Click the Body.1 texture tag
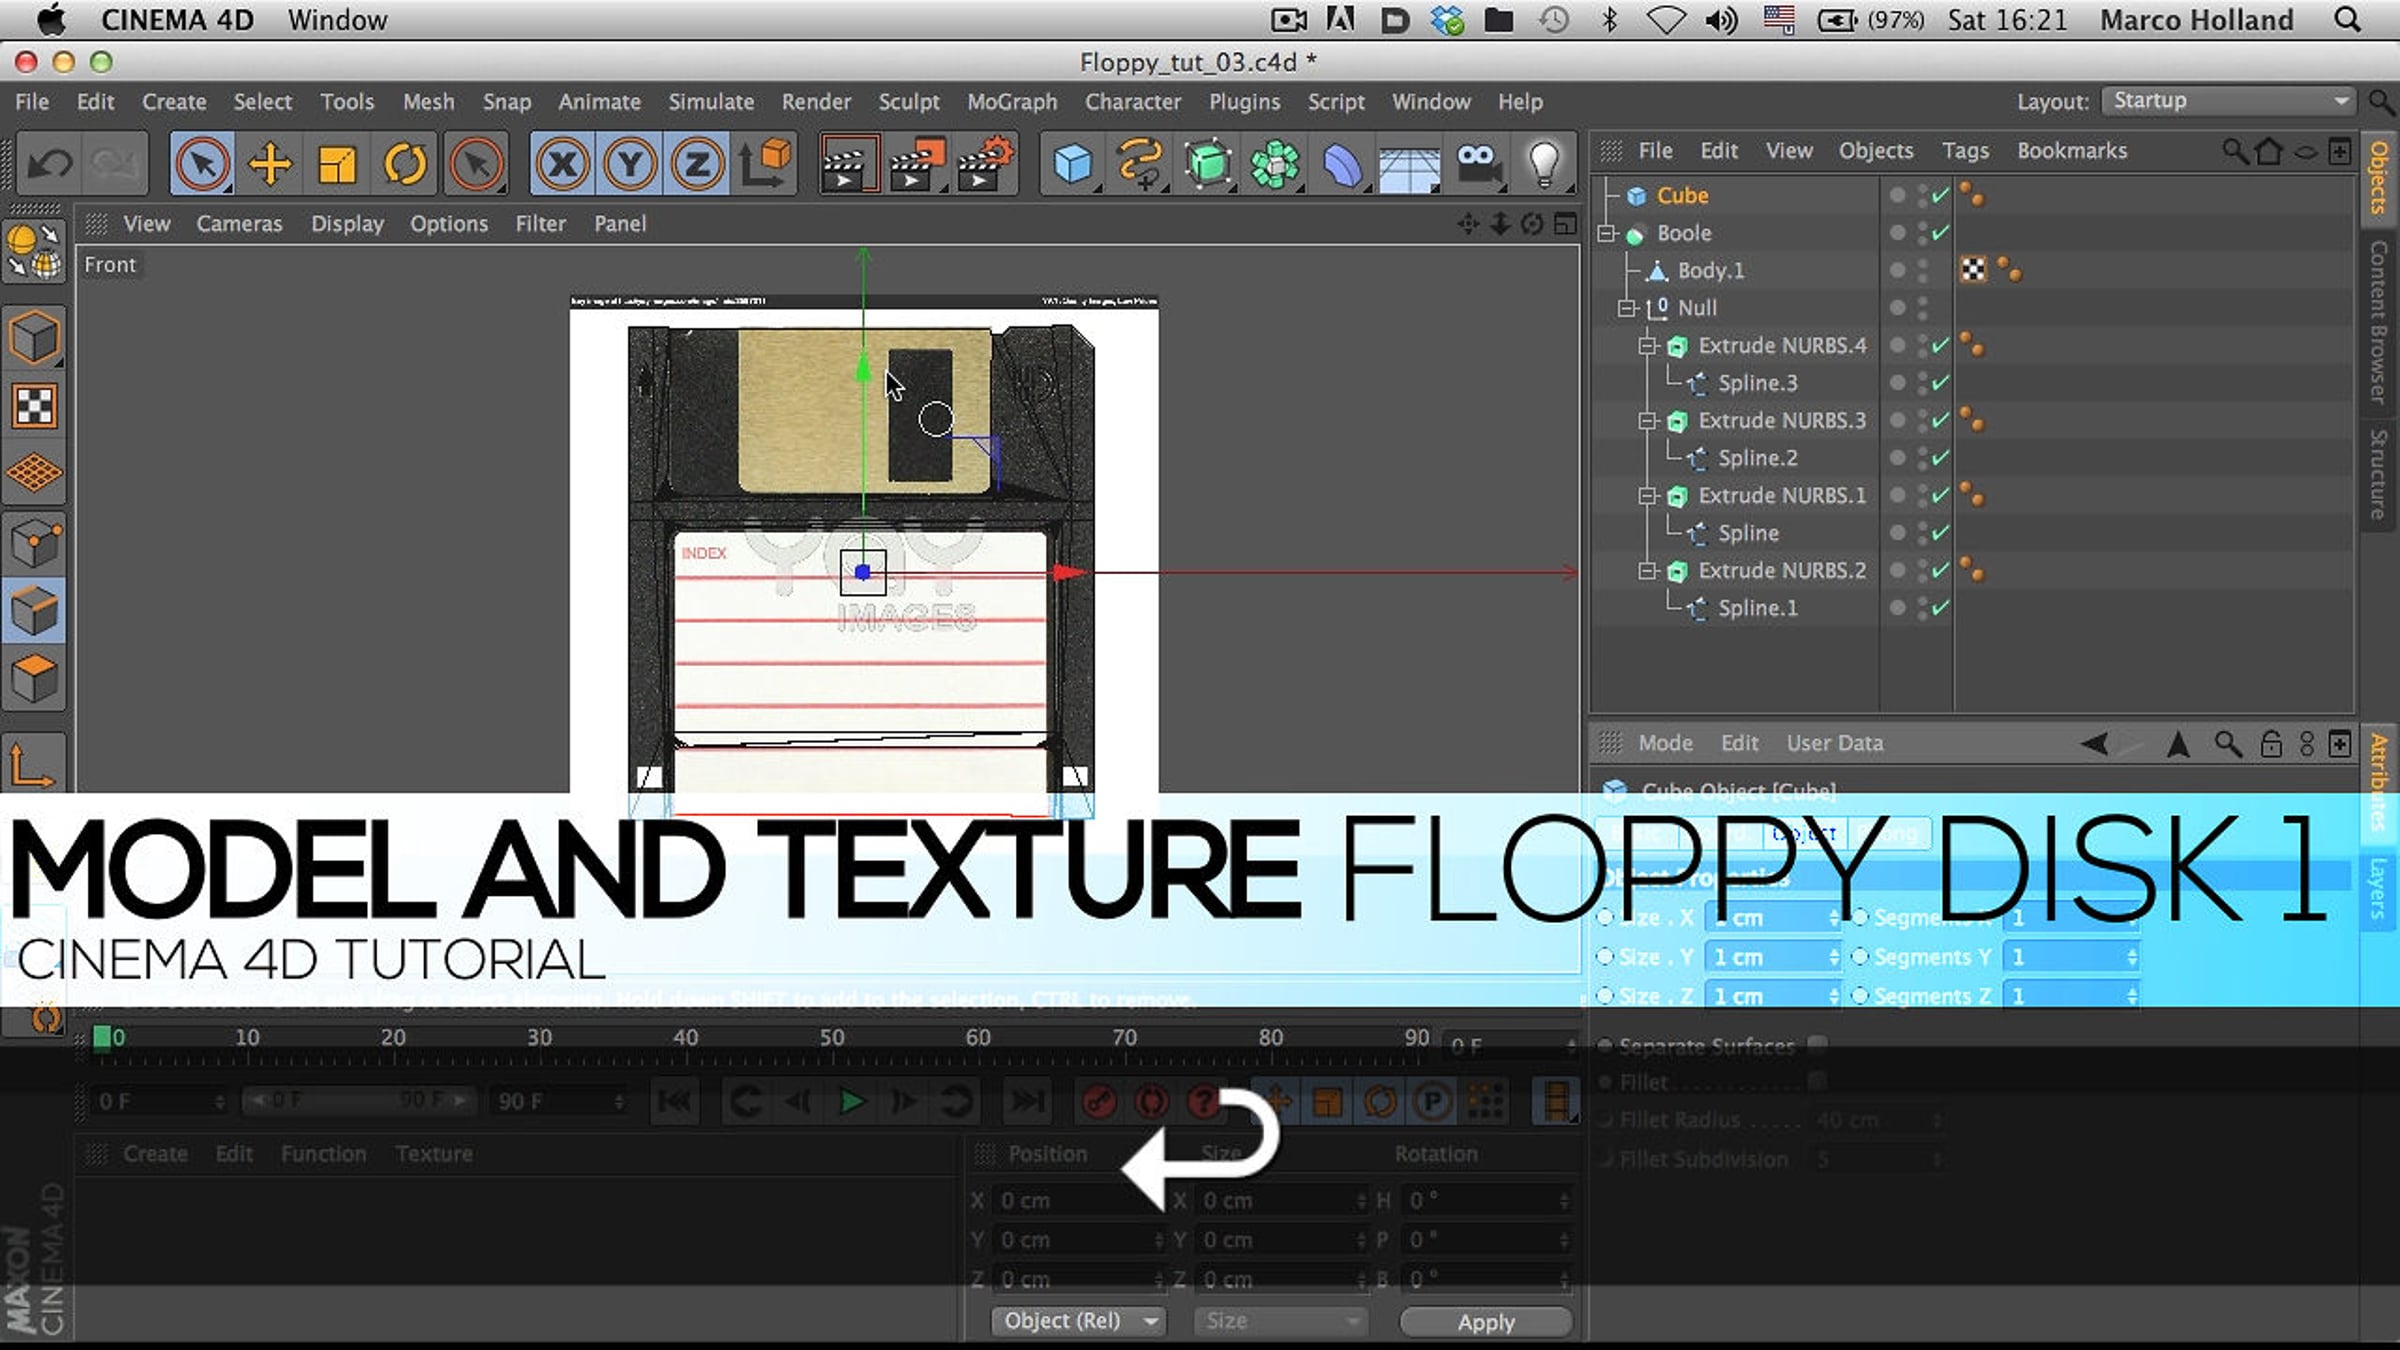 (x=1973, y=270)
